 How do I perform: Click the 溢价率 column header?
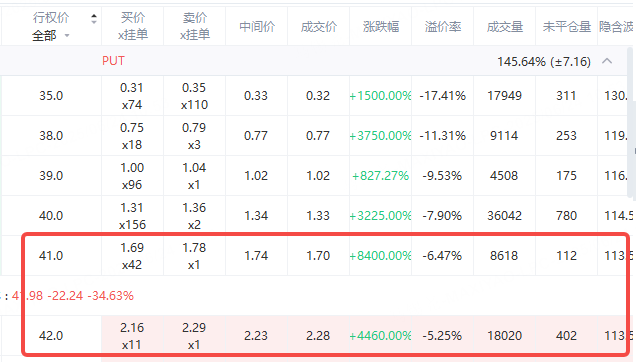443,27
